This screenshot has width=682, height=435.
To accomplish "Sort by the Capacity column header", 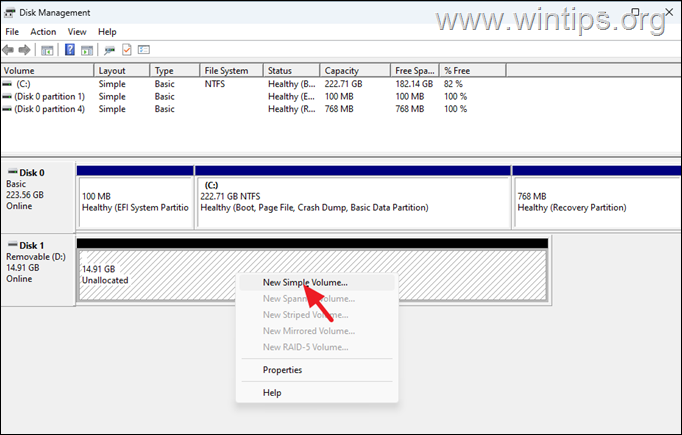I will [x=349, y=71].
